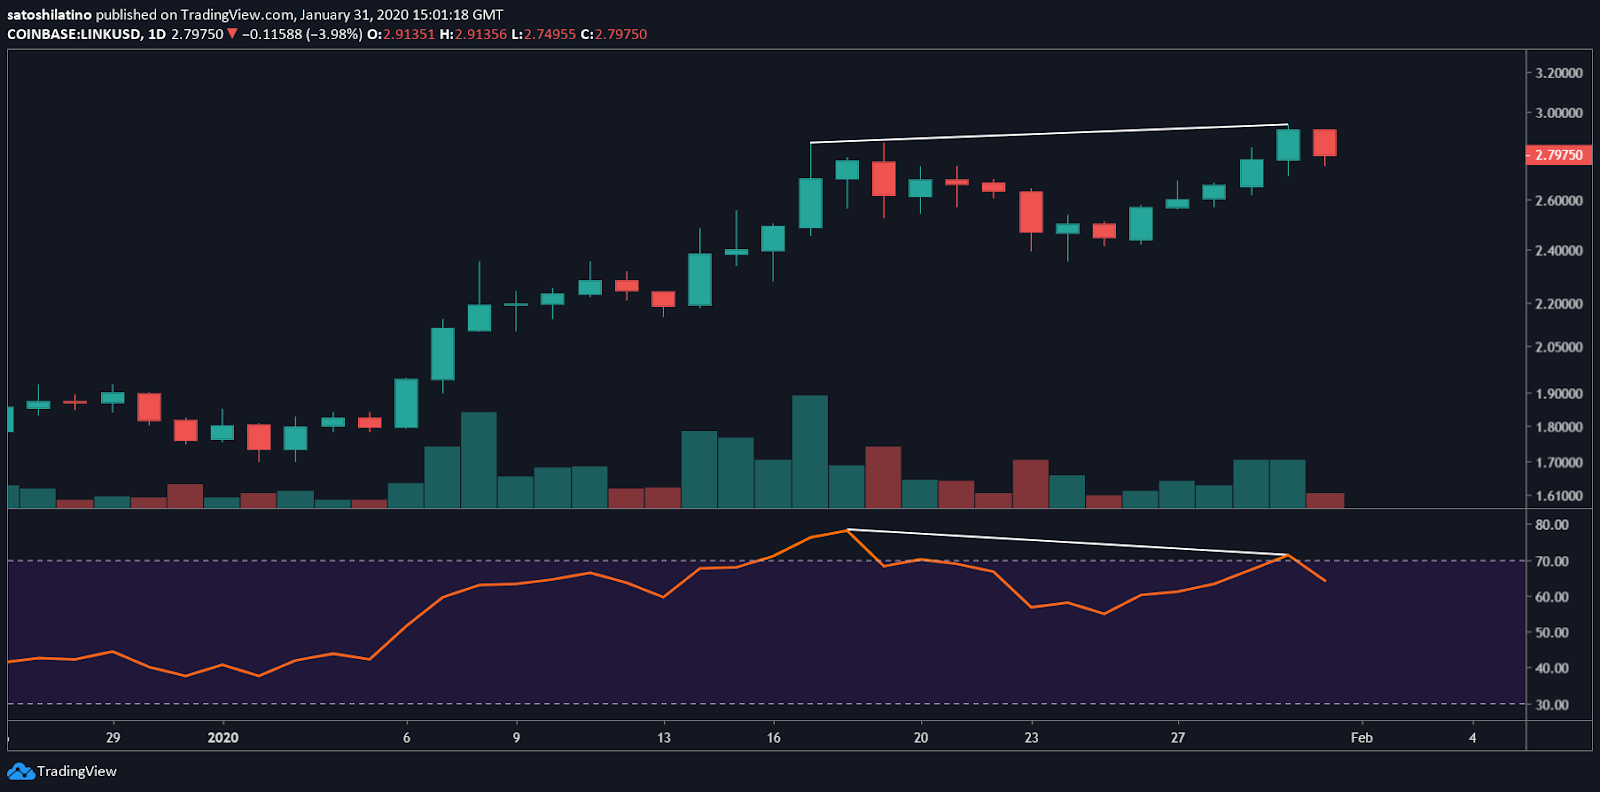Click the 1.80000 price axis label
Image resolution: width=1600 pixels, height=792 pixels.
pos(1559,427)
